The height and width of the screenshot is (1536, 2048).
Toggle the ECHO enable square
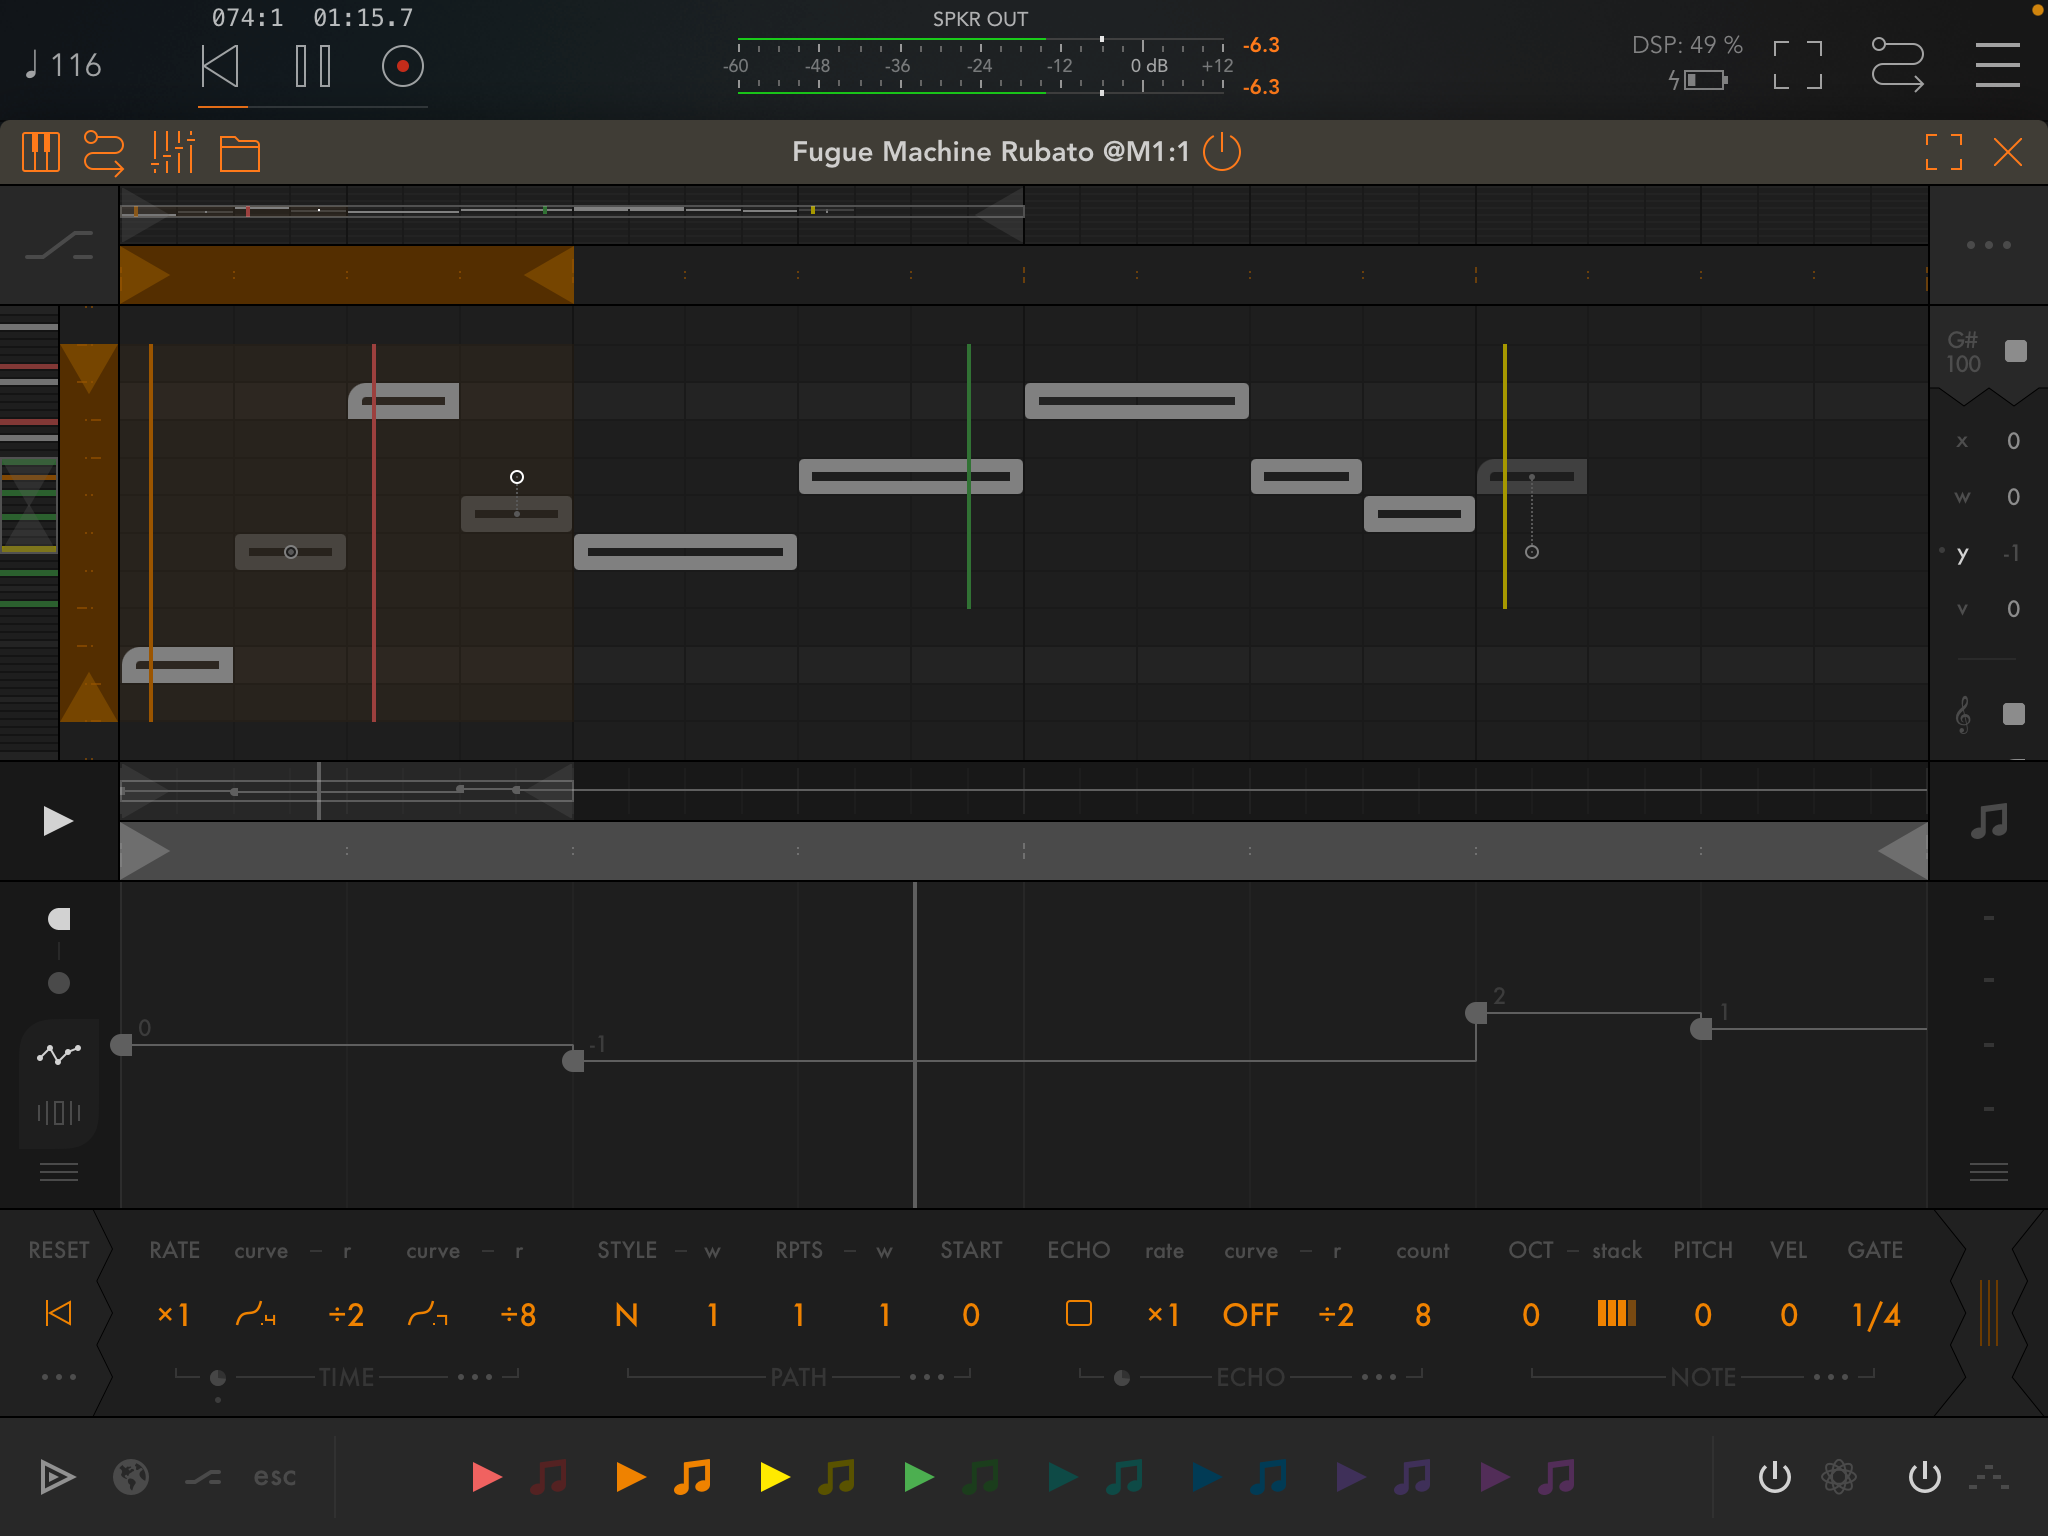(x=1078, y=1313)
